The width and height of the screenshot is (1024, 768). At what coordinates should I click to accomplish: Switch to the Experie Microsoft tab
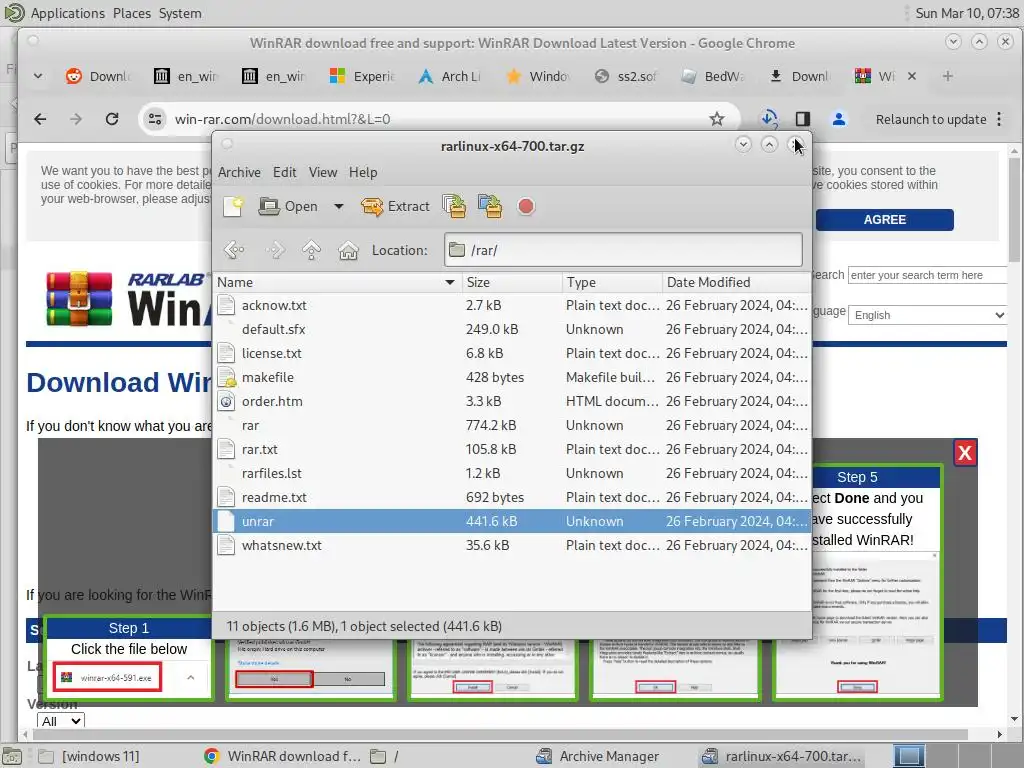click(362, 76)
